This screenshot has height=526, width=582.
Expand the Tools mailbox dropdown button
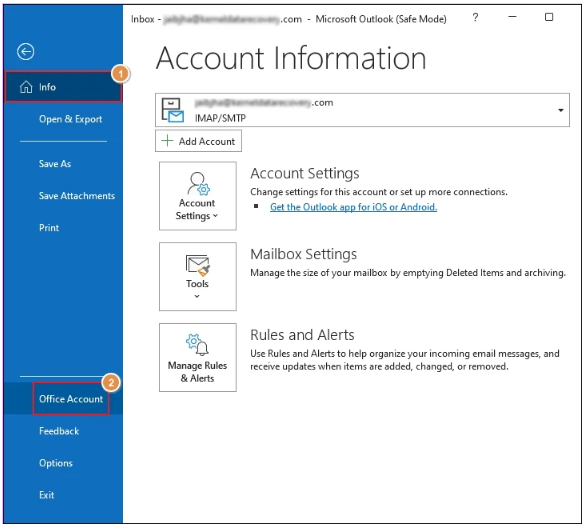[197, 277]
